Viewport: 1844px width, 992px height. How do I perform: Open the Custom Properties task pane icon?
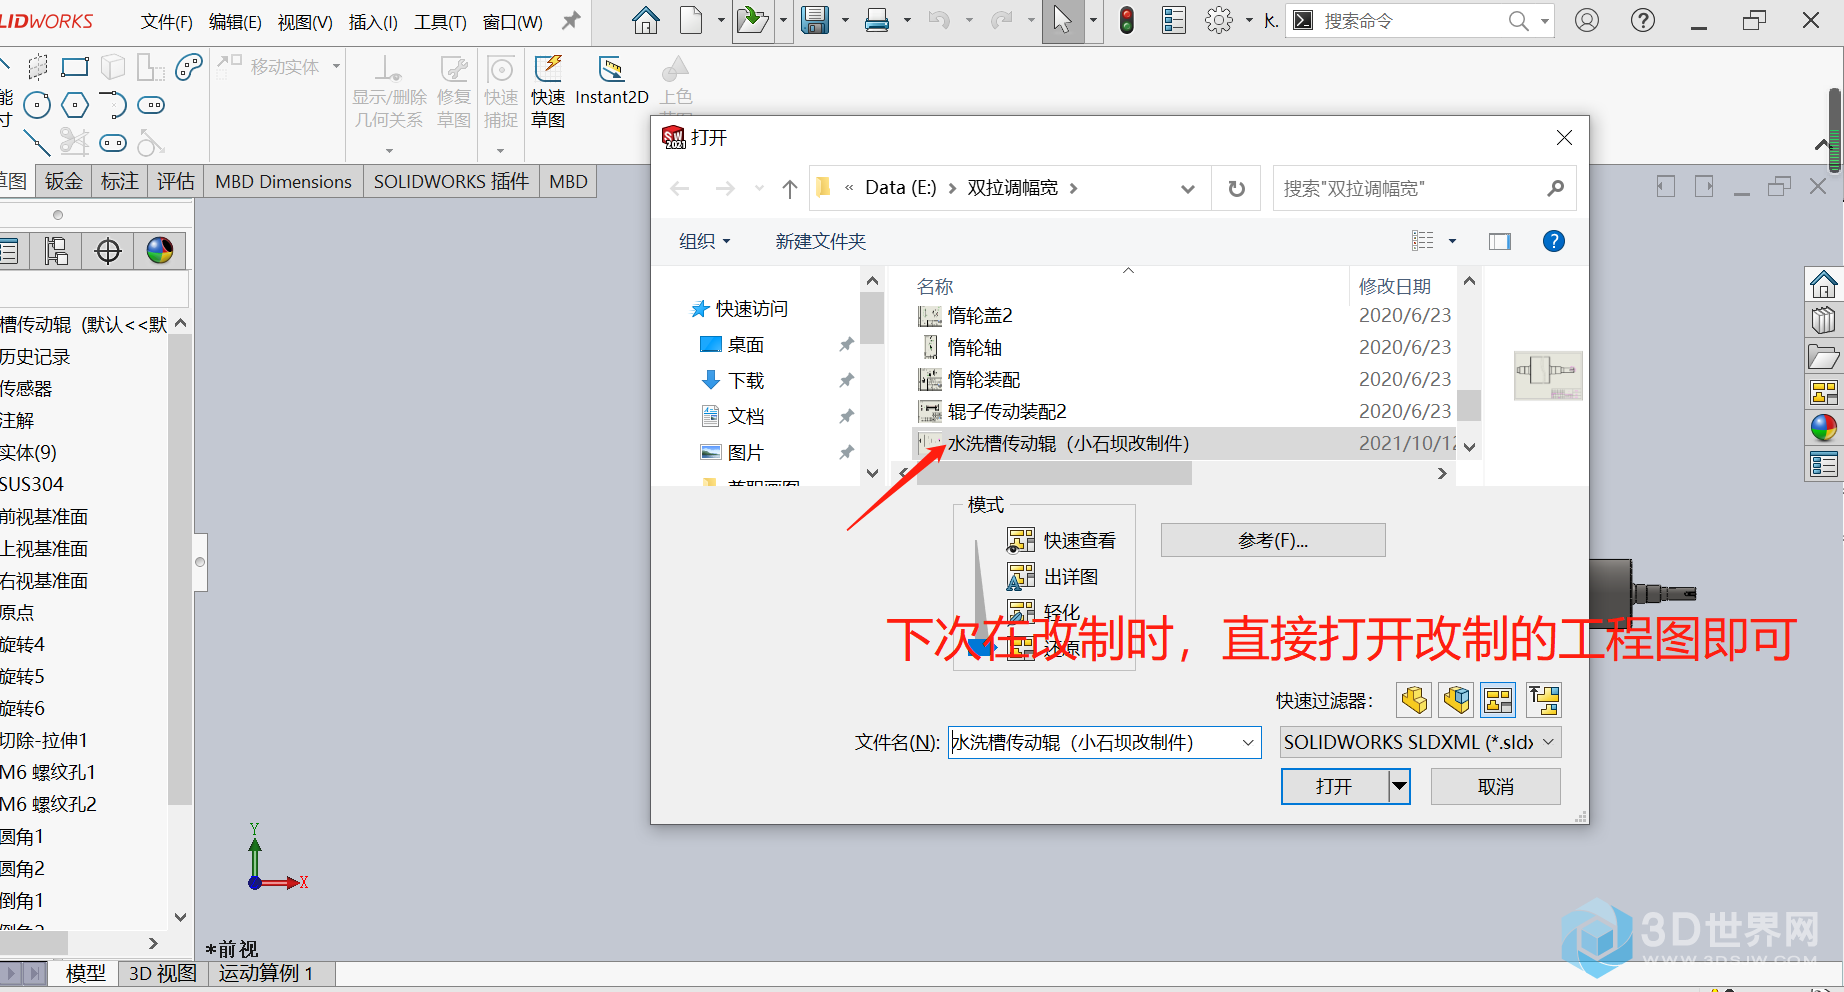(1824, 464)
